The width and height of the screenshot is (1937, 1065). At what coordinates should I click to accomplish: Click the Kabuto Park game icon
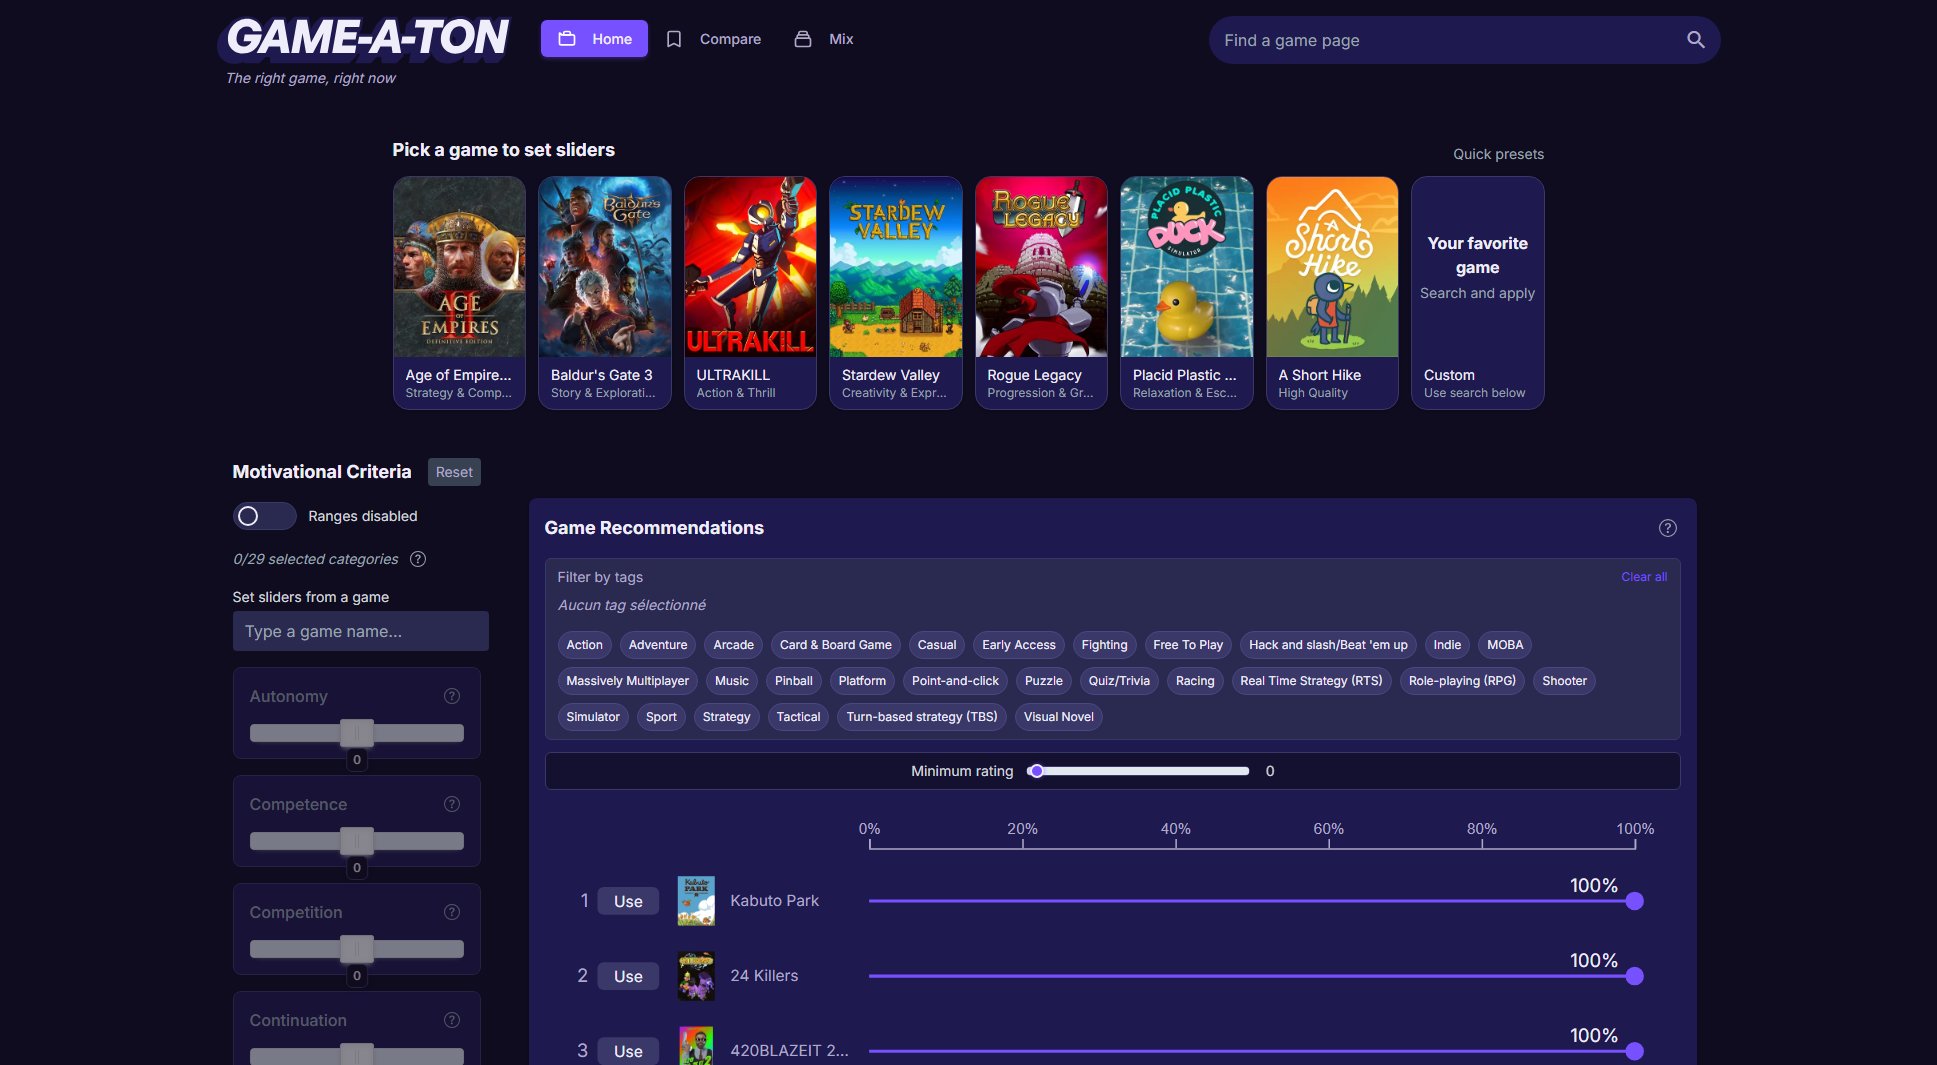(x=696, y=901)
